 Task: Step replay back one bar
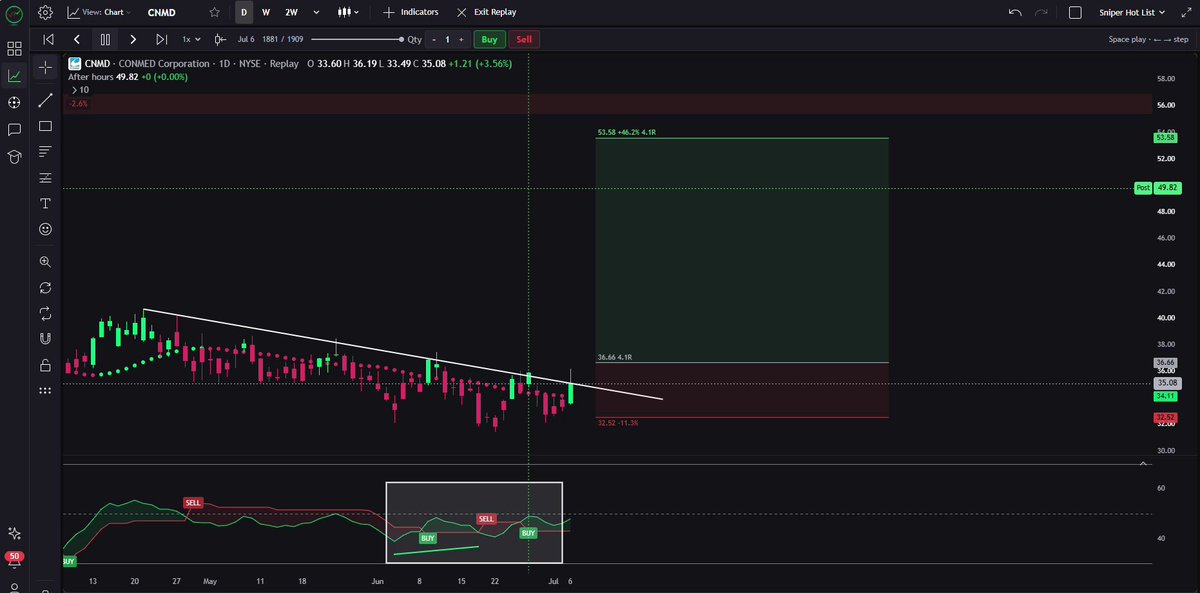point(77,39)
